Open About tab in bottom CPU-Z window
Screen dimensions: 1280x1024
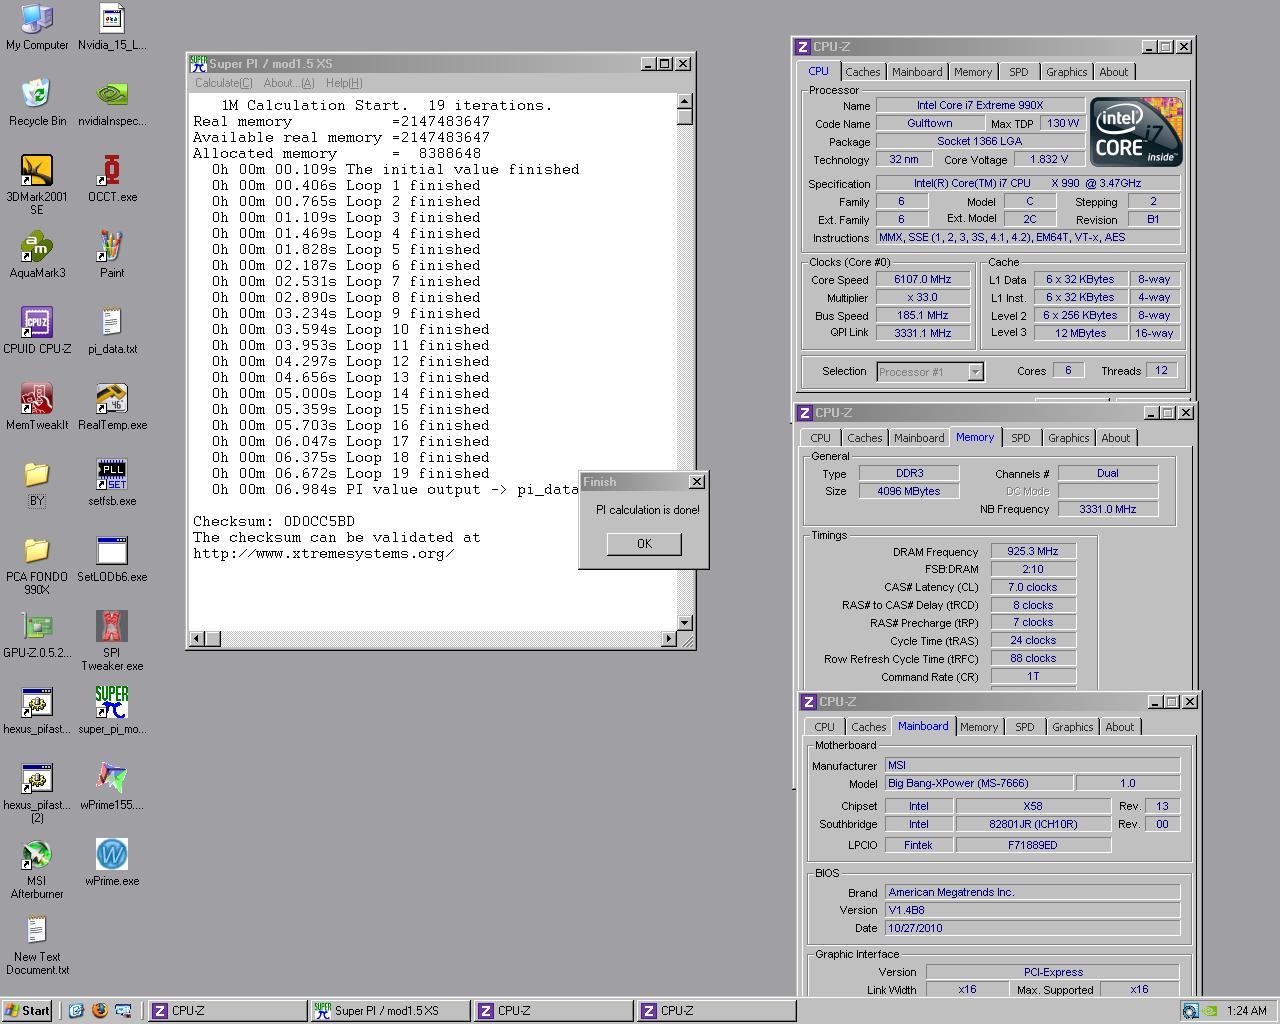pyautogui.click(x=1119, y=727)
